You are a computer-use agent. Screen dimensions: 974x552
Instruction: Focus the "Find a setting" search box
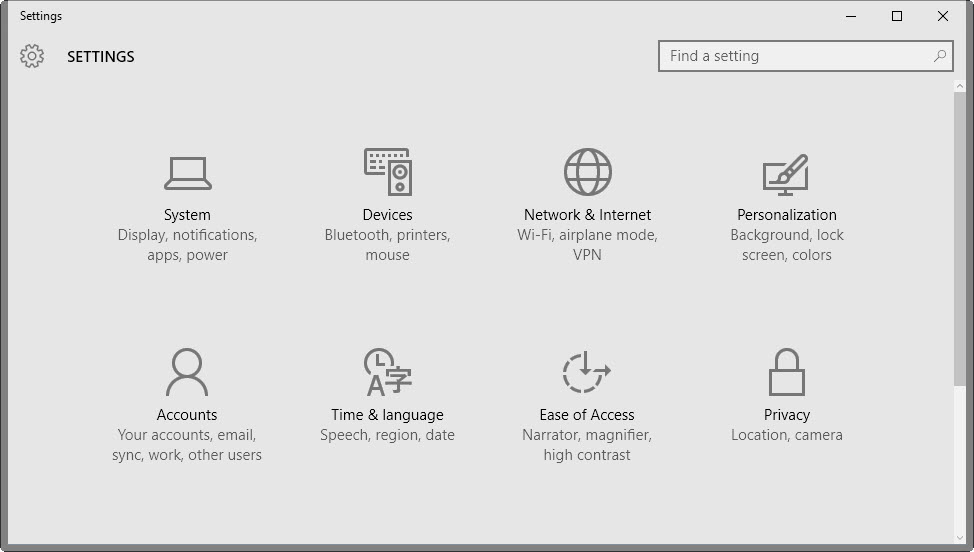point(806,56)
